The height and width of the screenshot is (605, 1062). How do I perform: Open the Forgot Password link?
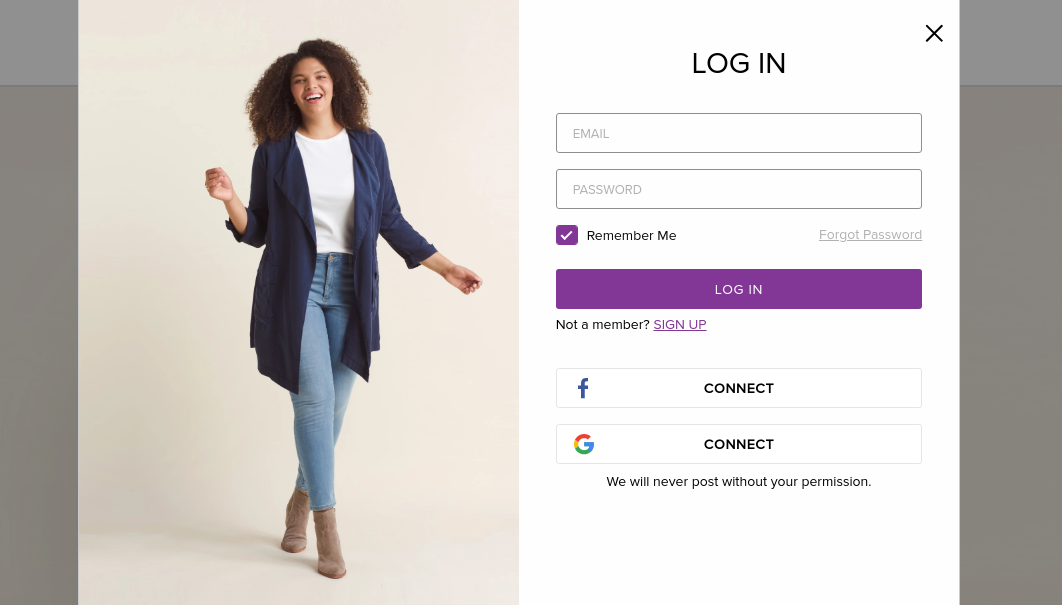870,234
